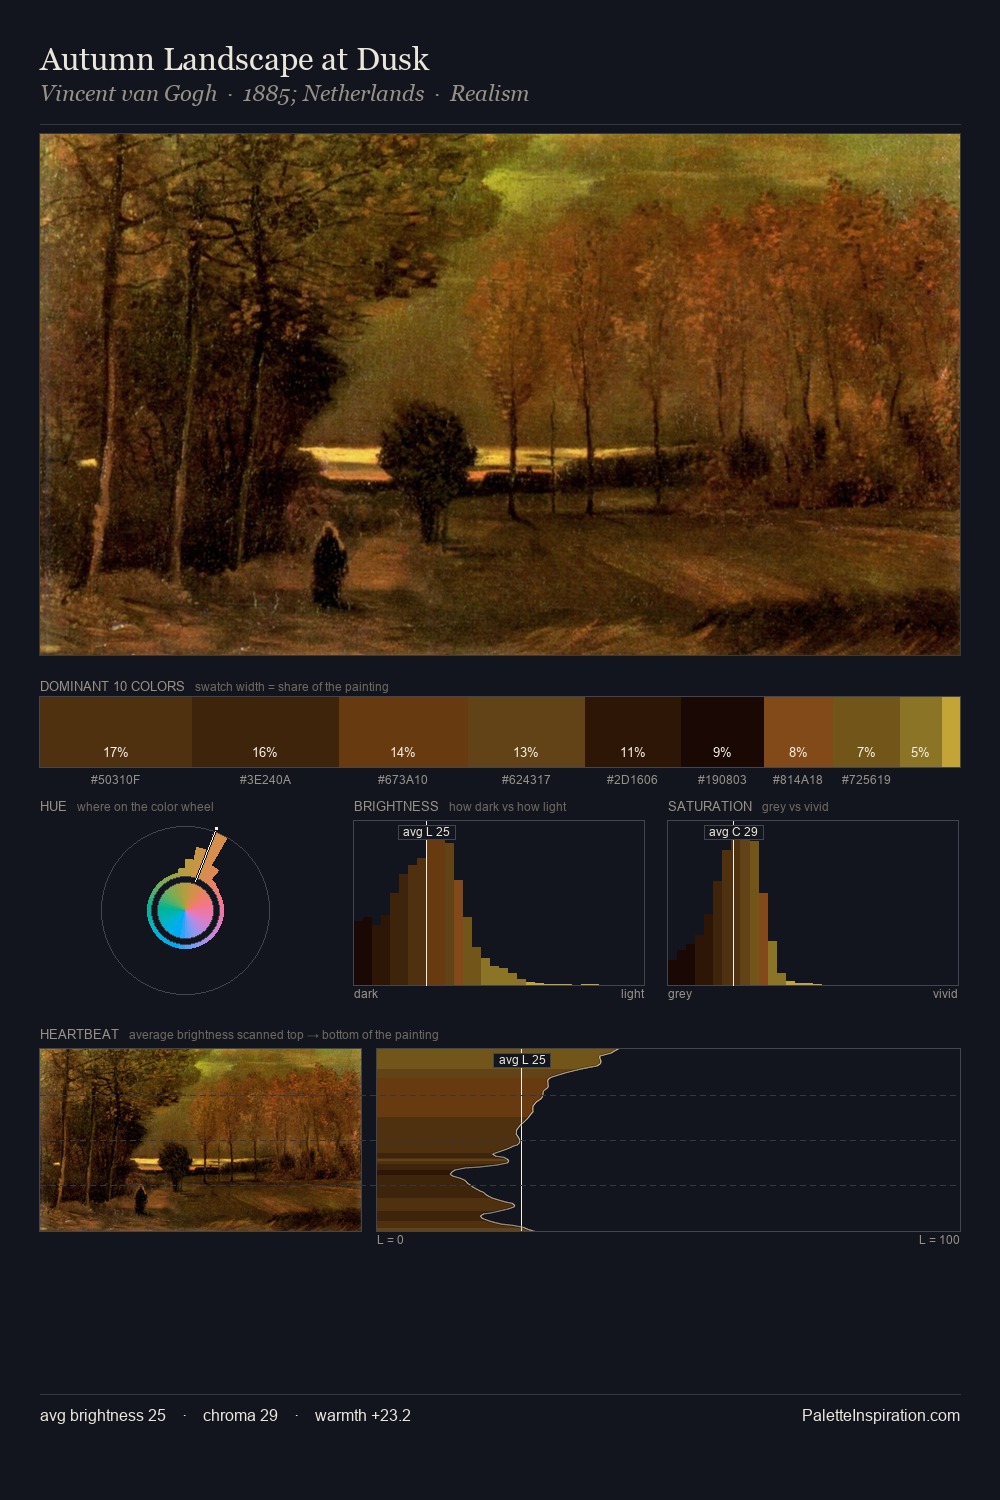
Task: Click the Vincent van Gogh artist name
Action: point(128,93)
